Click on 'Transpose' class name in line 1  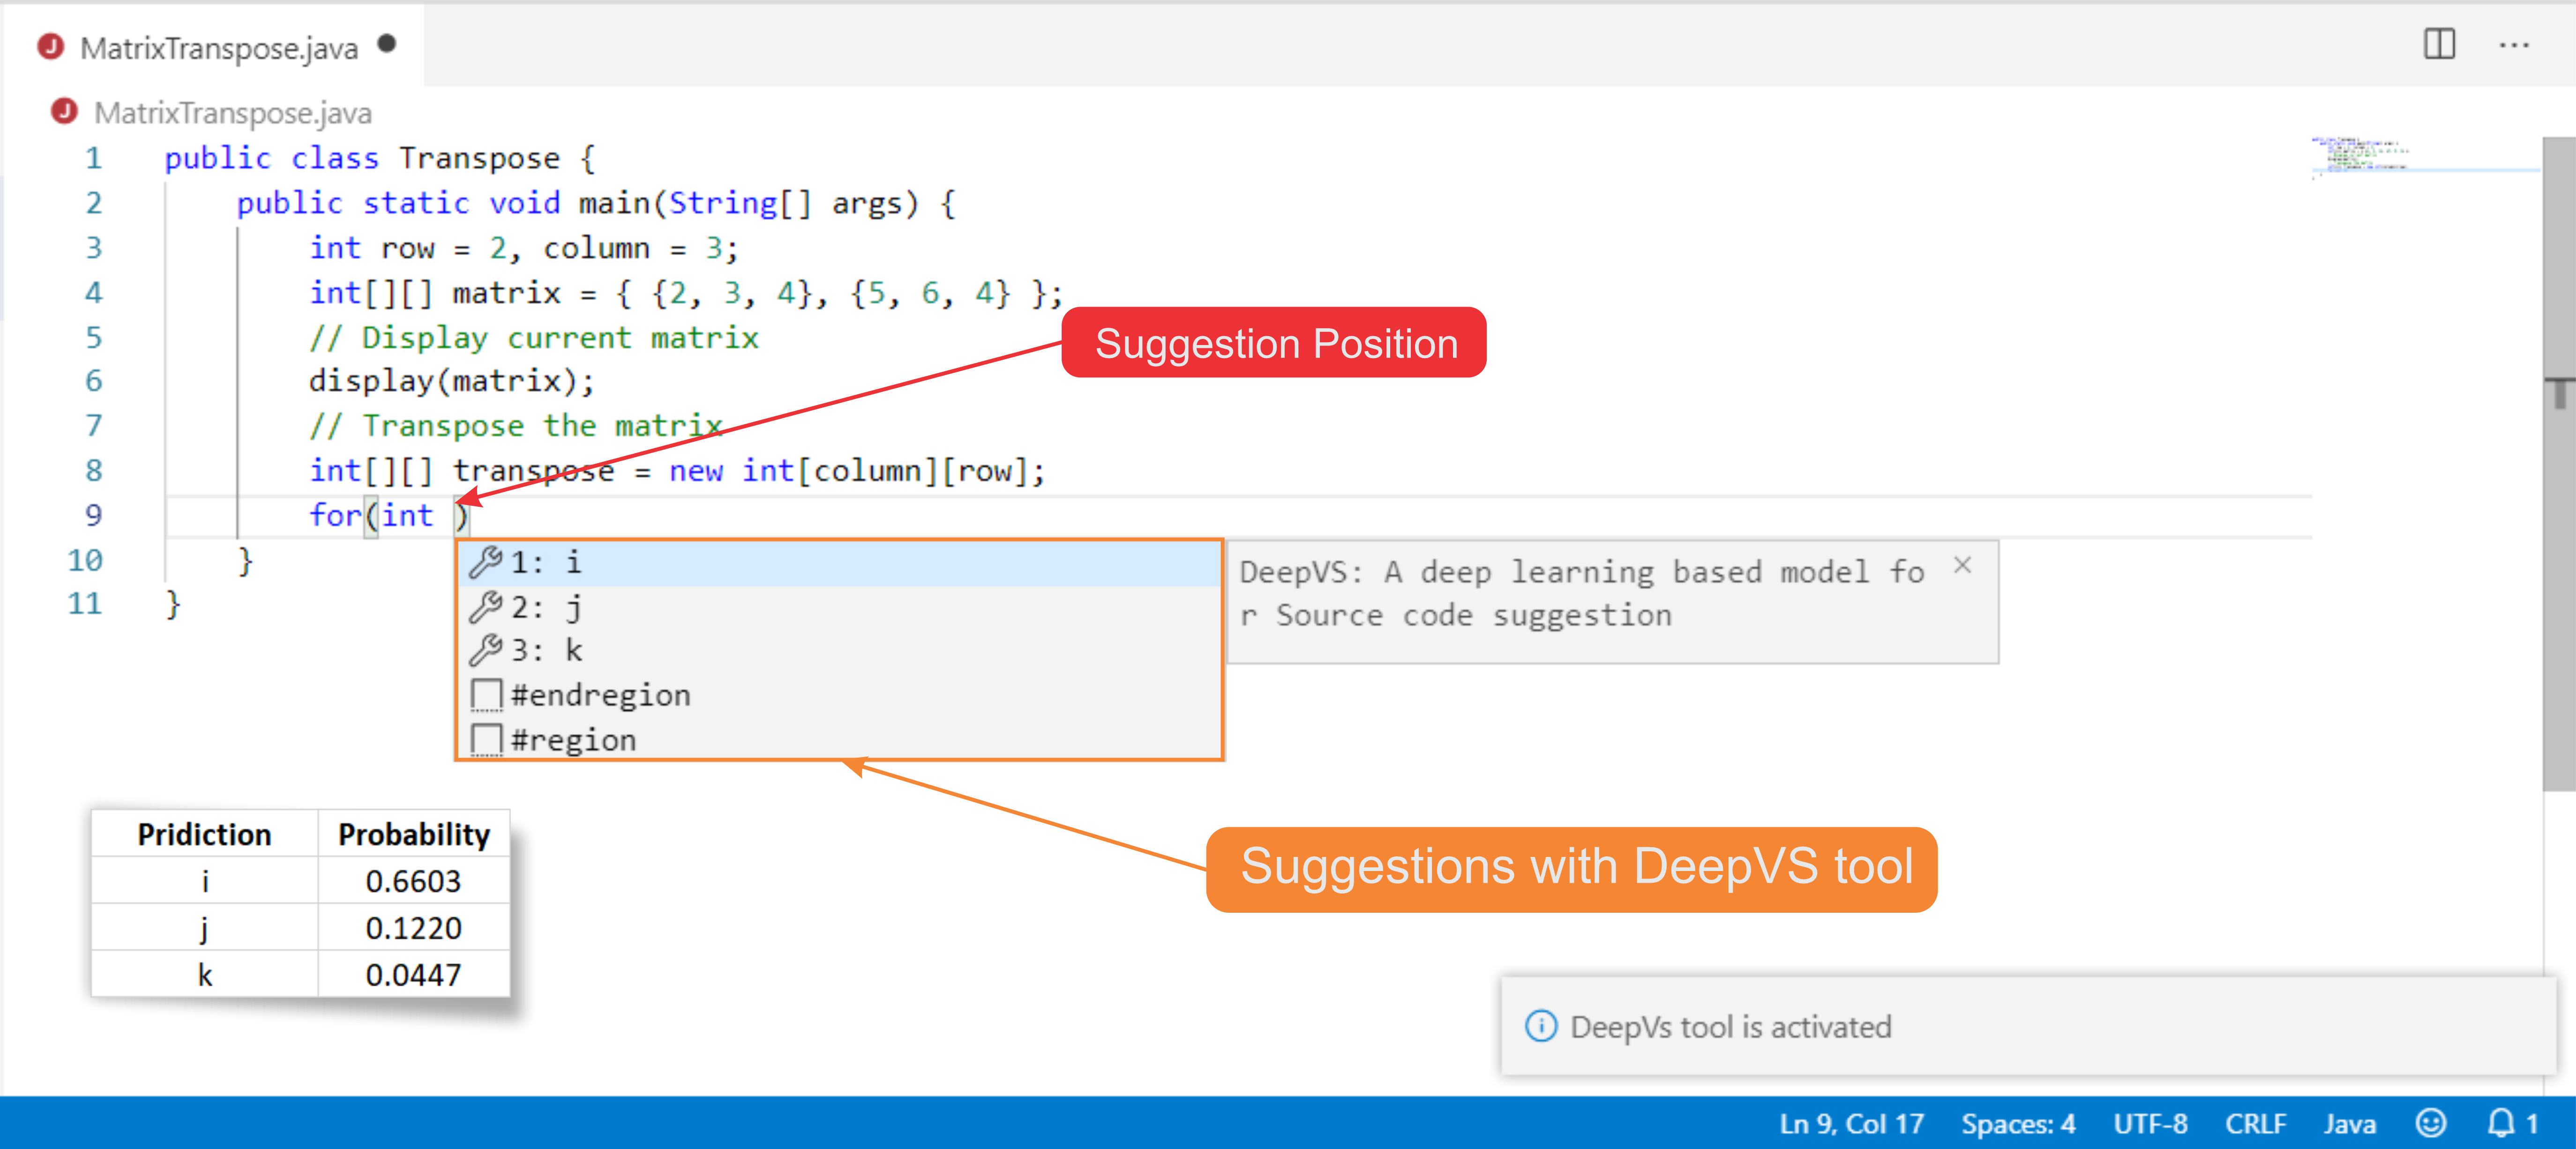click(479, 158)
